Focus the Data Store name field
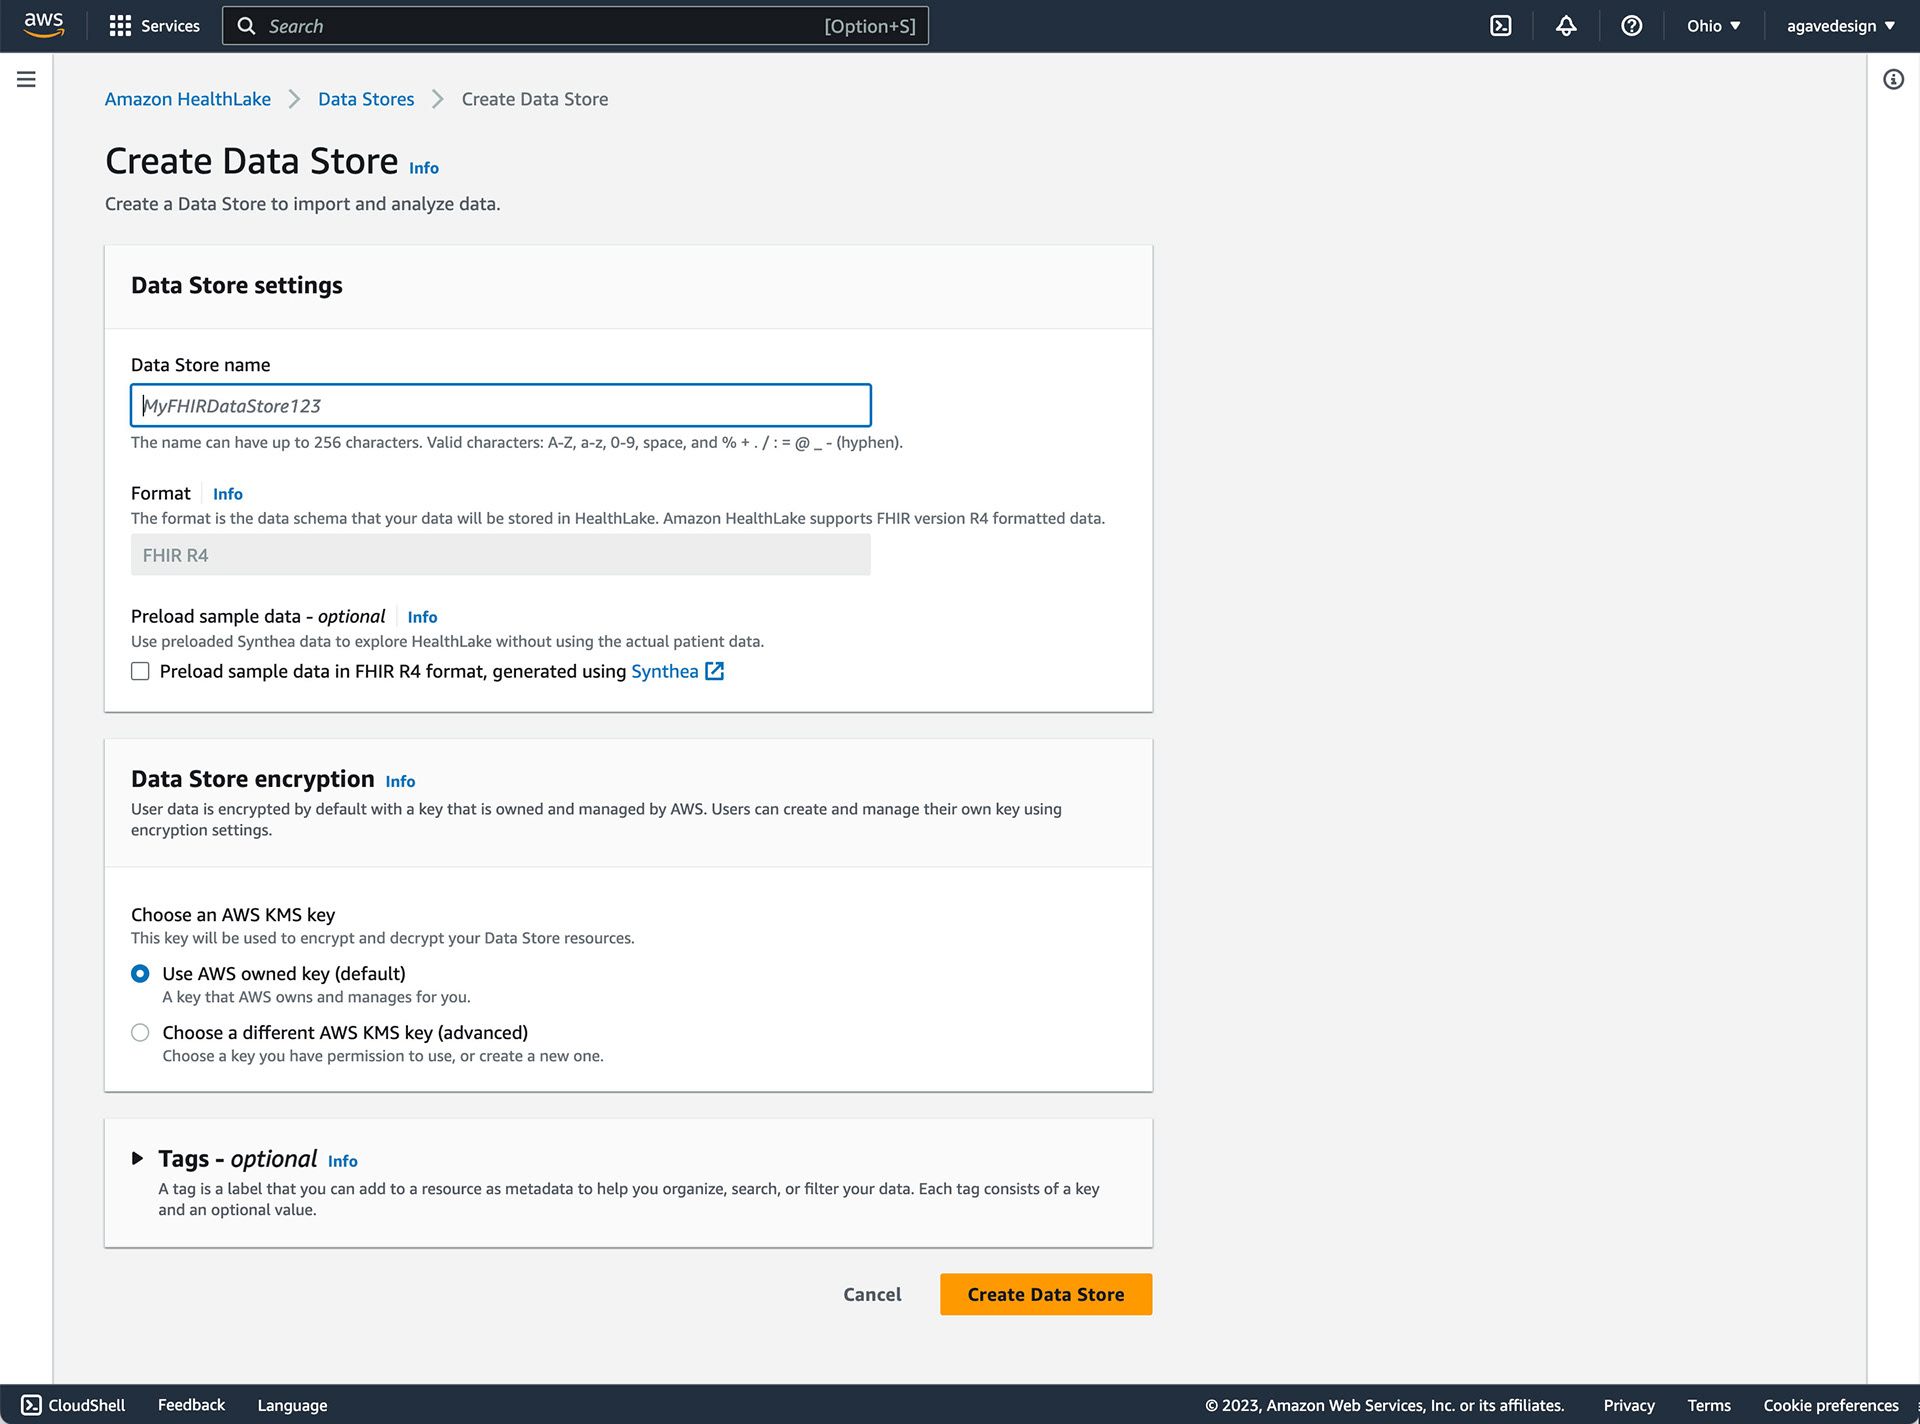Viewport: 1920px width, 1424px height. click(x=500, y=405)
